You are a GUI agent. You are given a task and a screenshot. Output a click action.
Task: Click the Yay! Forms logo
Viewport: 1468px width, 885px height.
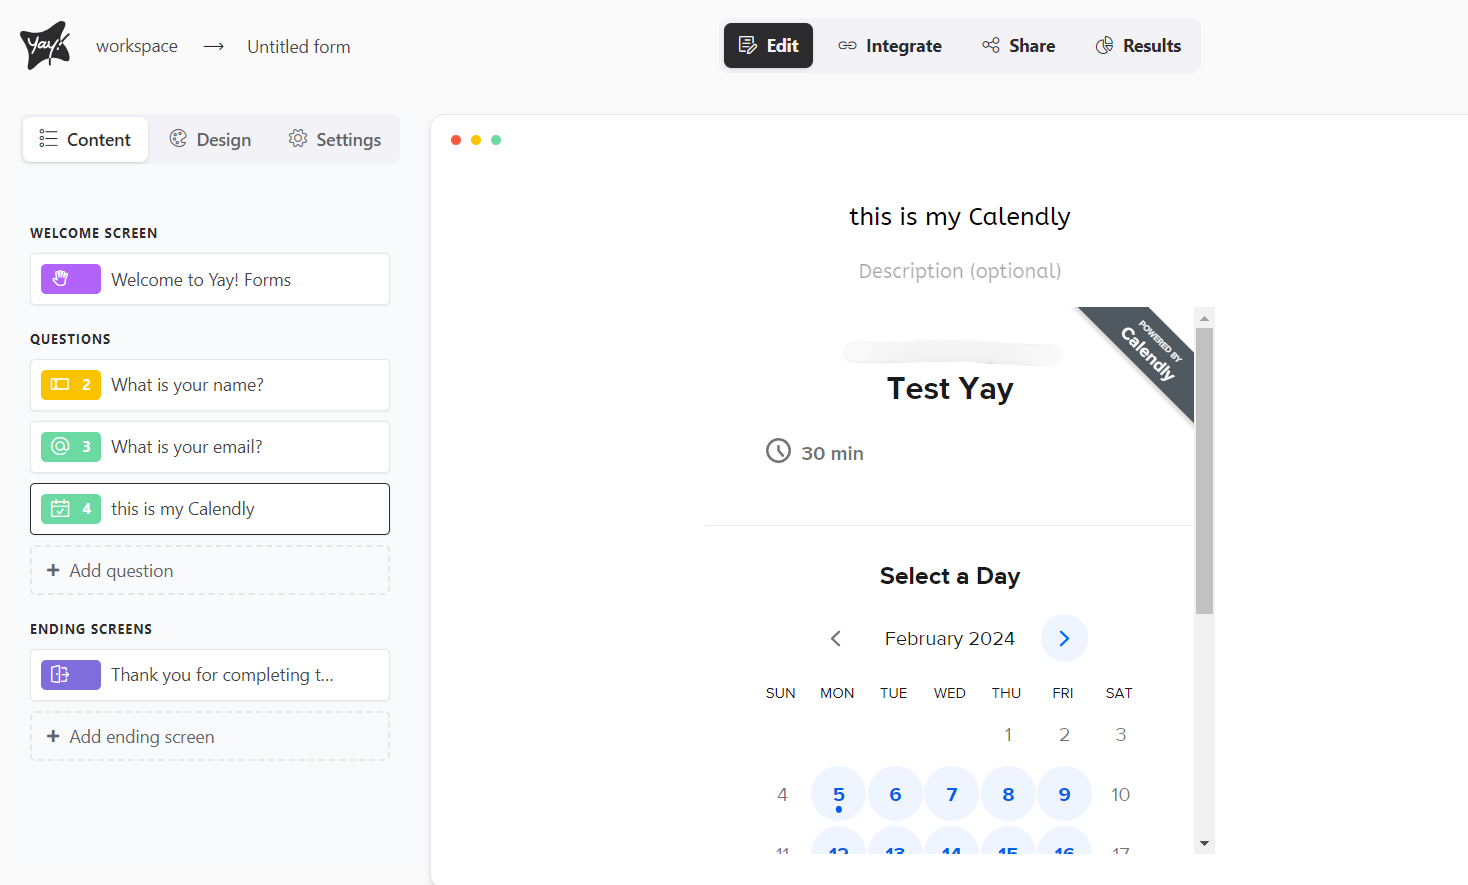[45, 45]
